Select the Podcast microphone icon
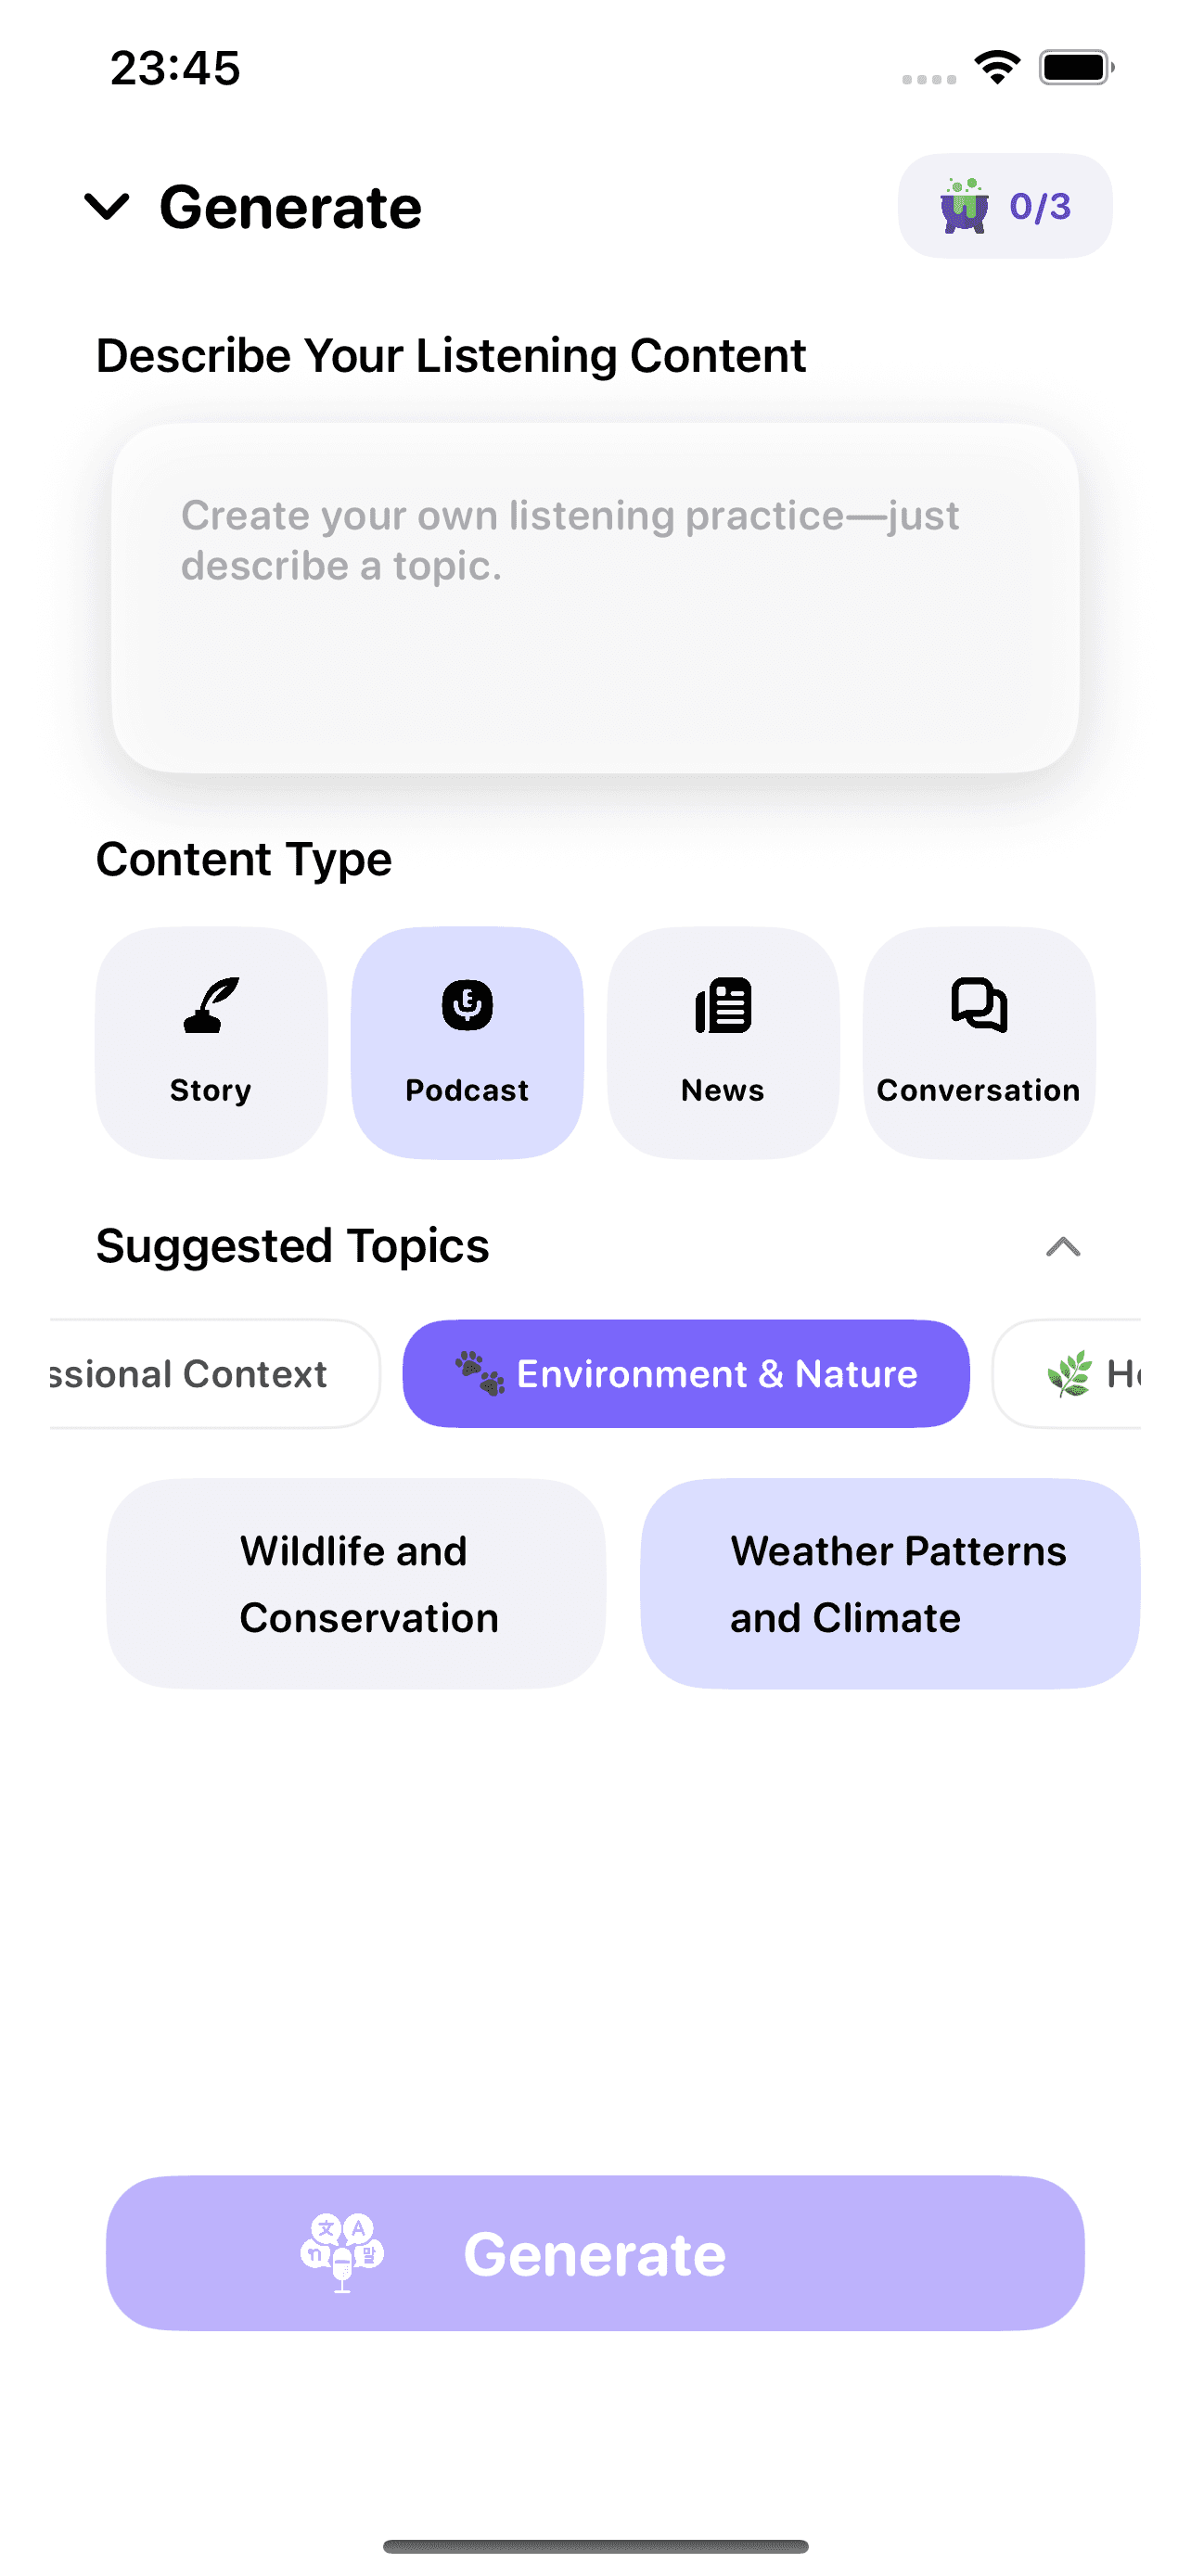This screenshot has width=1191, height=2576. 467,1004
